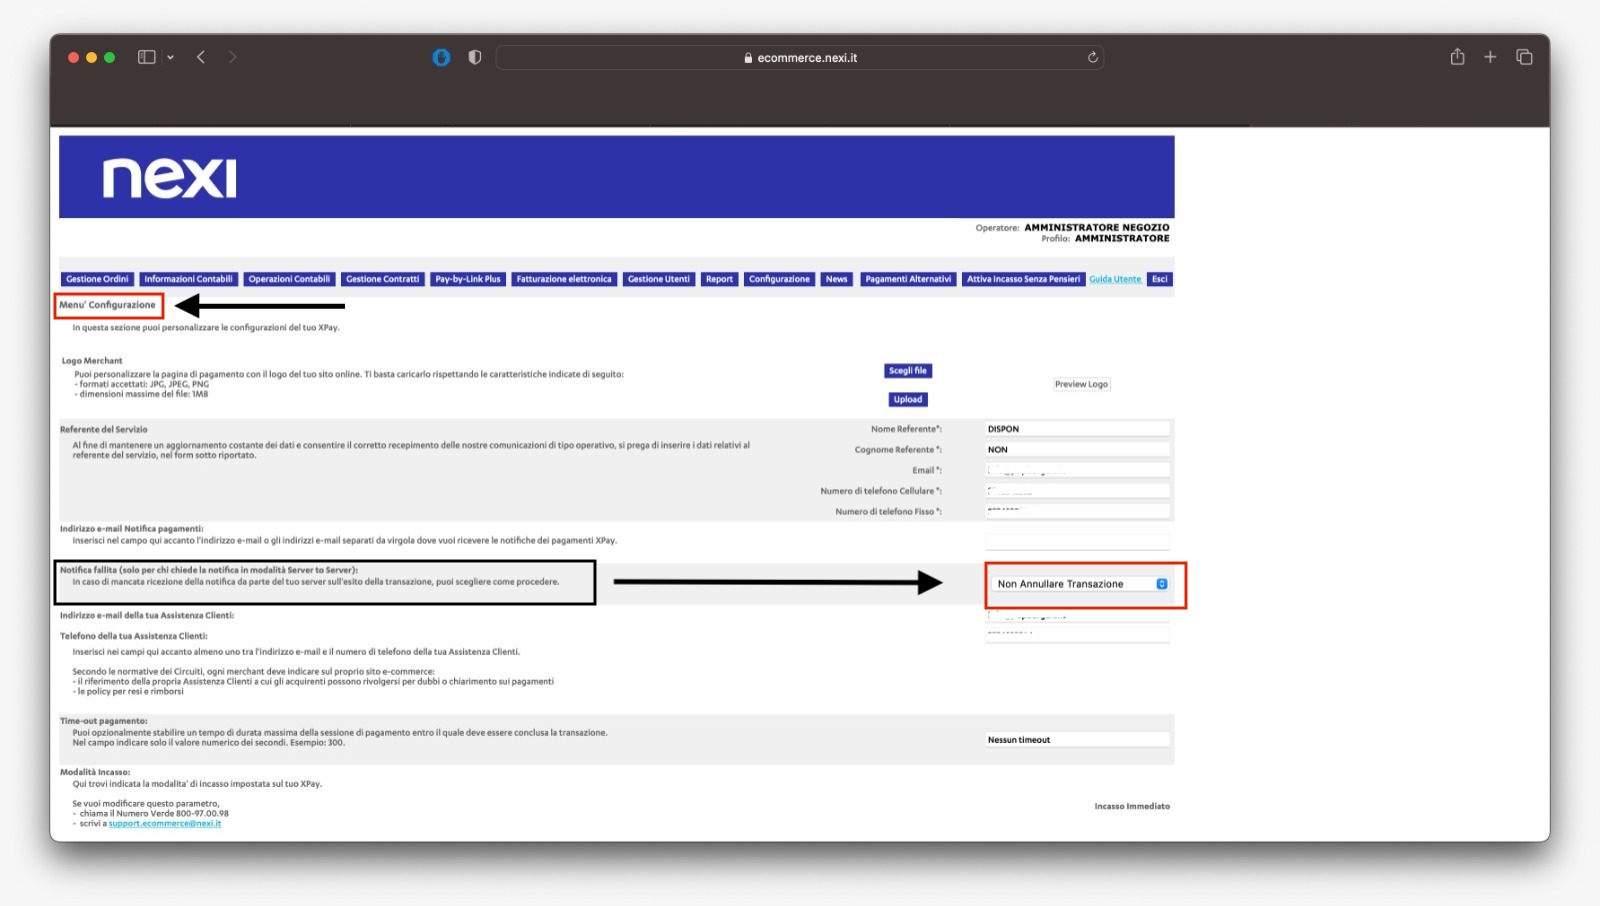Open the blue password manager extension icon

coord(441,57)
